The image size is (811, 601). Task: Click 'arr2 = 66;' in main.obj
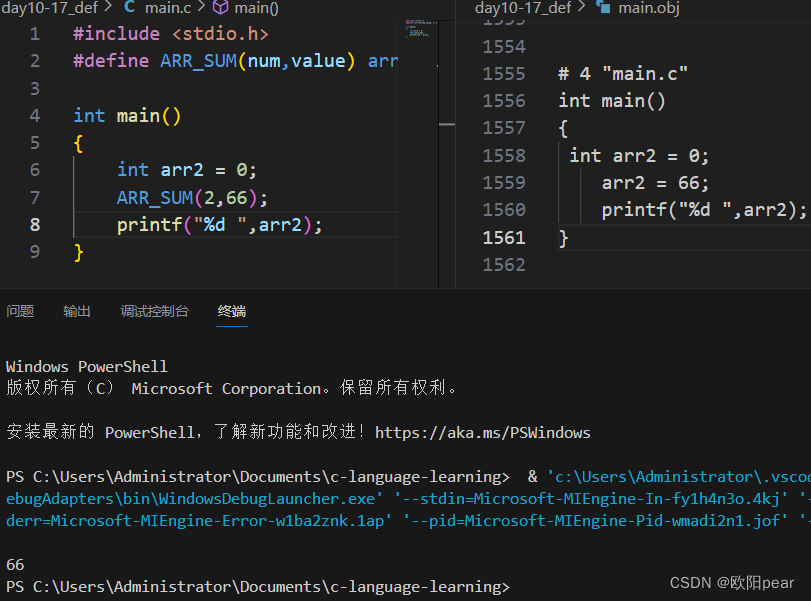[x=655, y=183]
